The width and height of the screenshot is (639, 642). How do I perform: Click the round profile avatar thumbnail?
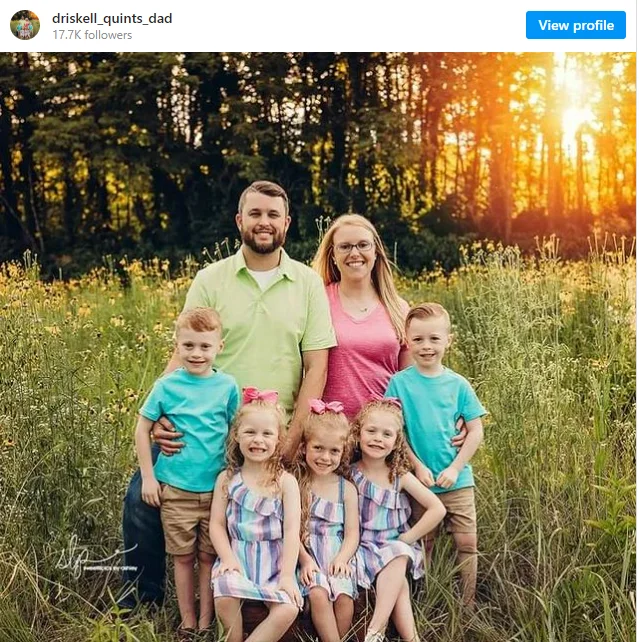(25, 25)
